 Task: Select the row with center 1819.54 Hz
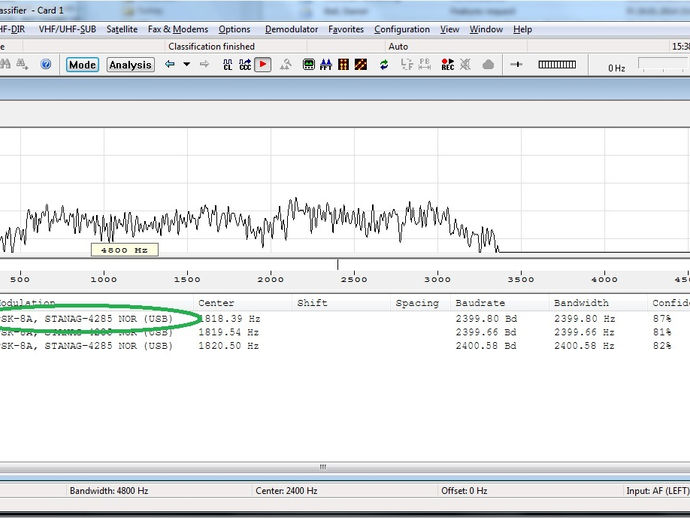point(345,332)
